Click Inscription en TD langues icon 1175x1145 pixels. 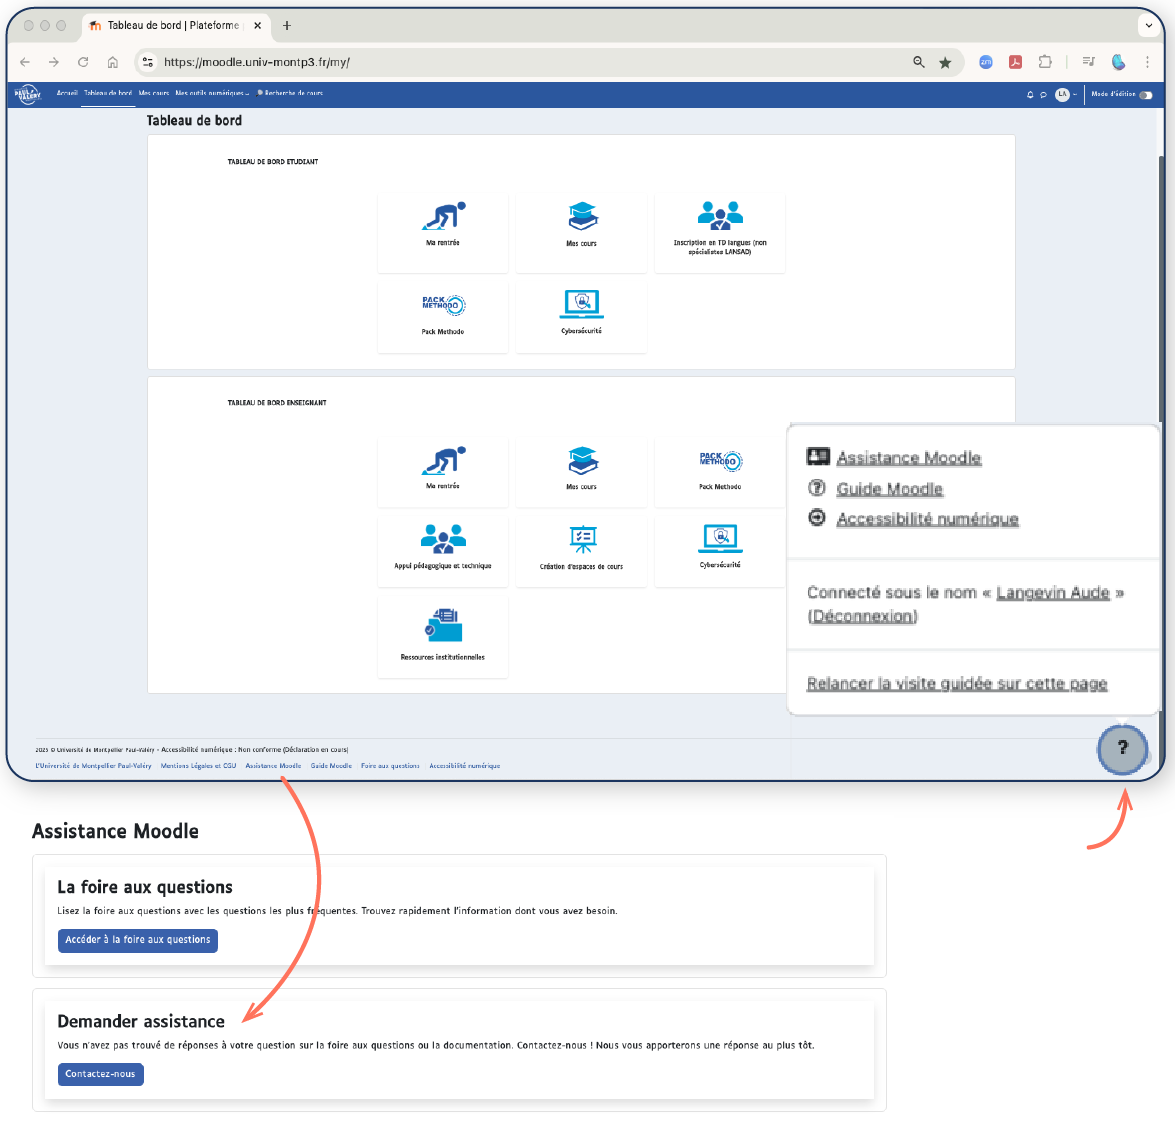[720, 215]
